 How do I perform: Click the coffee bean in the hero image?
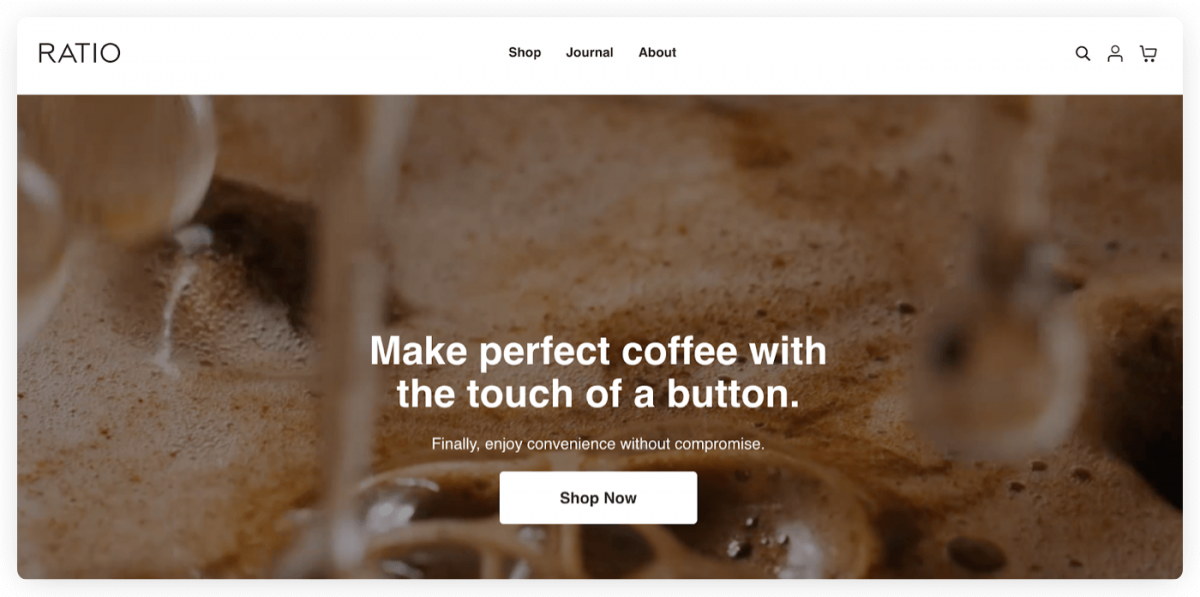click(x=976, y=553)
